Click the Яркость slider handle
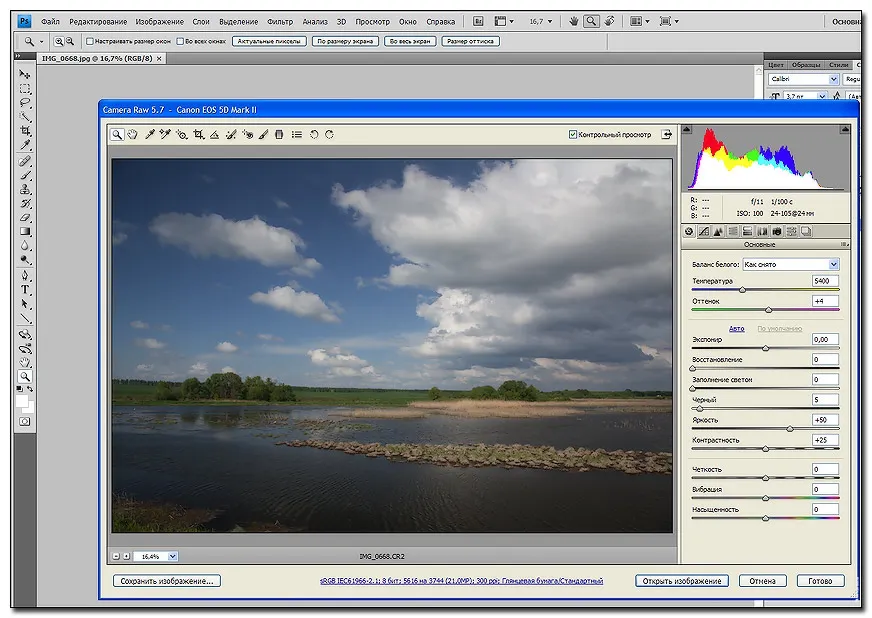872x618 pixels. (790, 429)
